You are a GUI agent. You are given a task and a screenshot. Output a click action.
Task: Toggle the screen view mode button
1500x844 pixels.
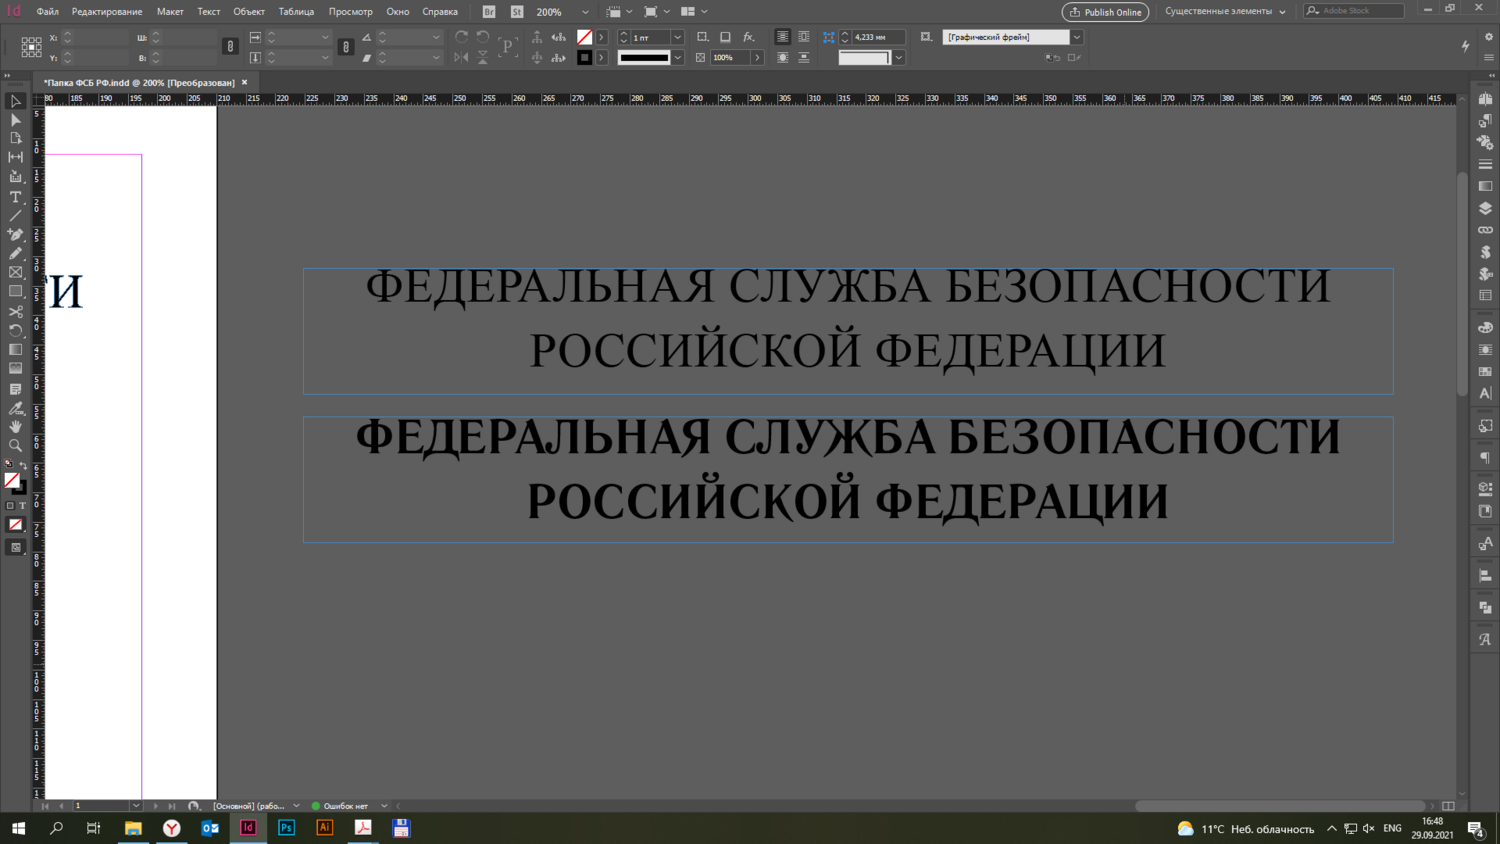[15, 548]
